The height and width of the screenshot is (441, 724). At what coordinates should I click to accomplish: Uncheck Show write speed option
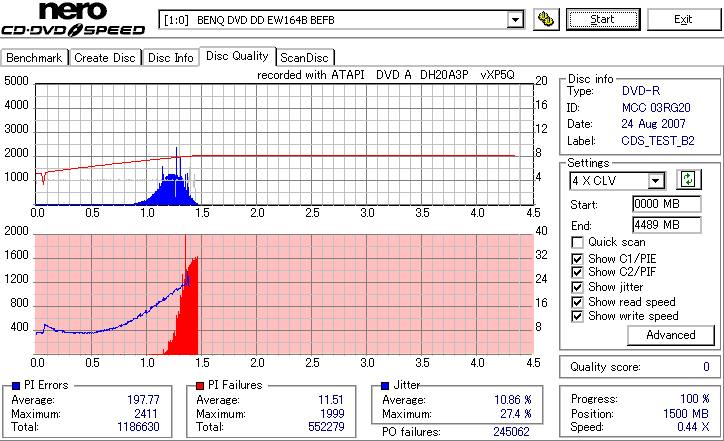click(577, 316)
